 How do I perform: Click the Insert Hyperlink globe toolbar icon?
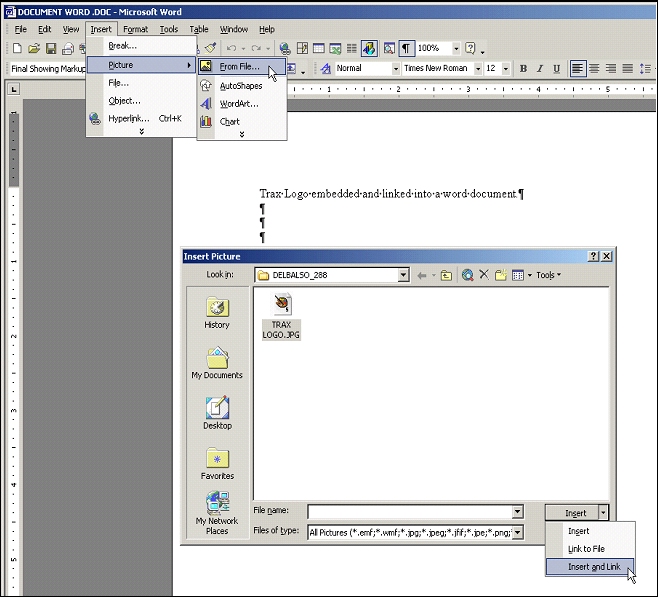[x=285, y=48]
